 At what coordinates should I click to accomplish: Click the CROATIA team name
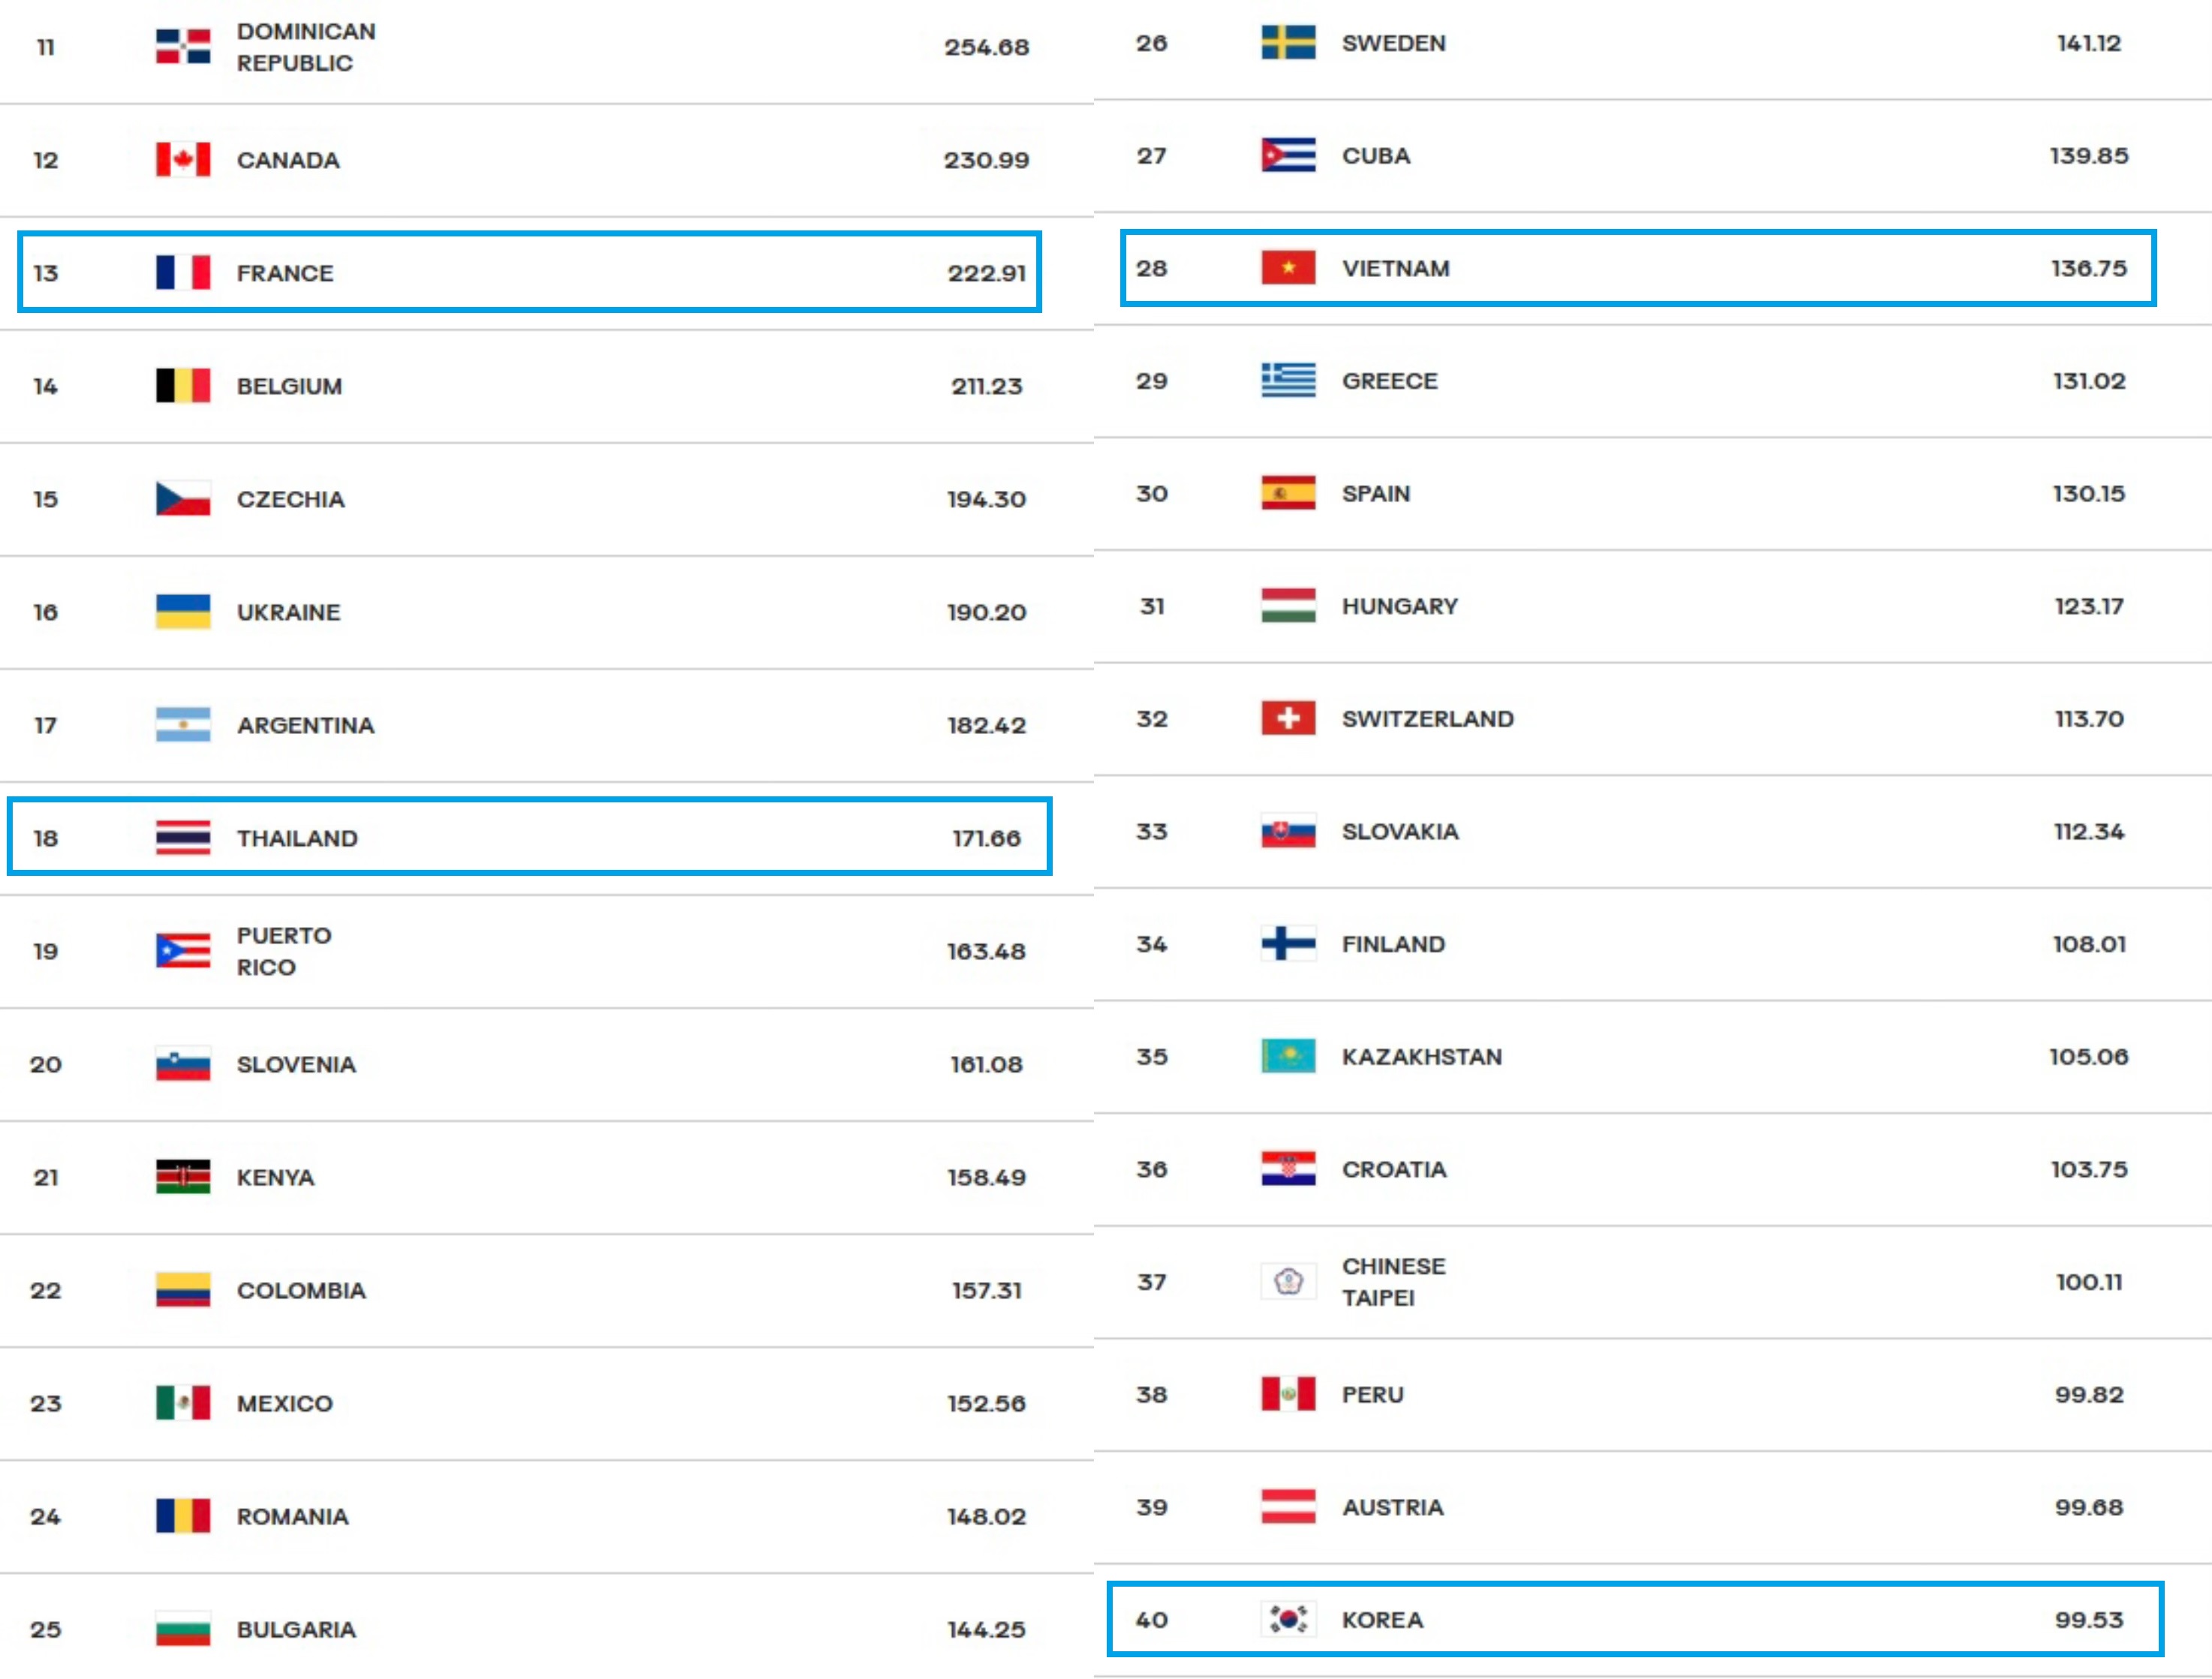point(1394,1169)
